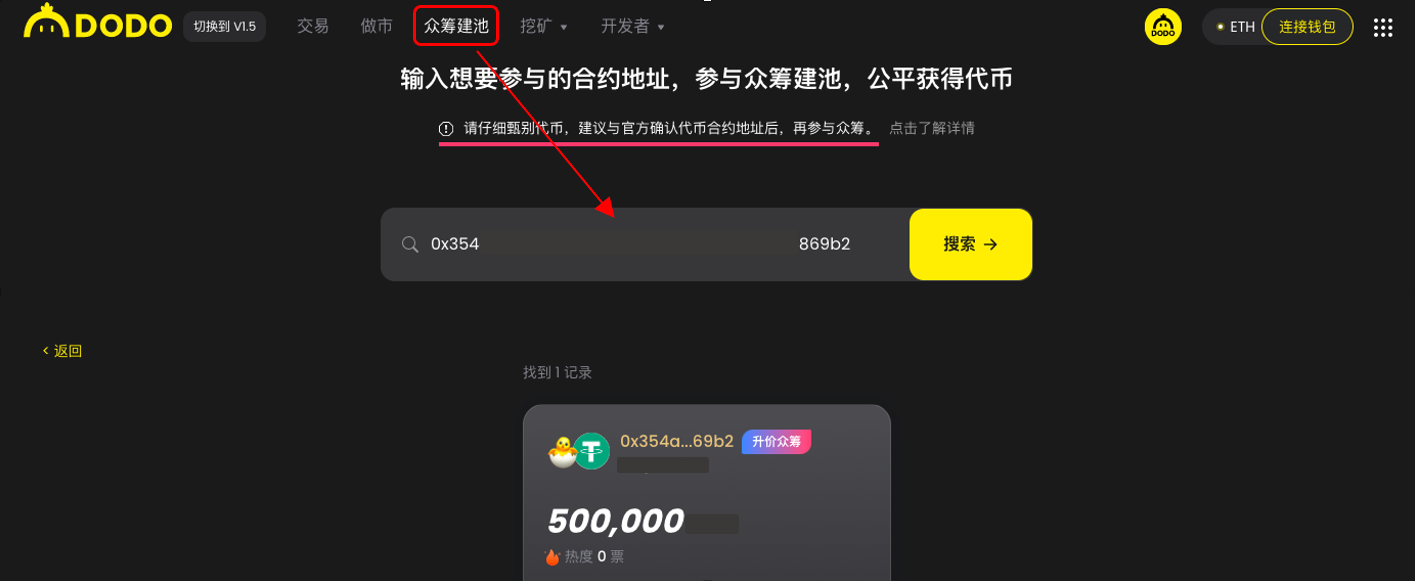This screenshot has height=581, width=1415.
Task: Click the Tether token icon on the card
Action: click(591, 451)
